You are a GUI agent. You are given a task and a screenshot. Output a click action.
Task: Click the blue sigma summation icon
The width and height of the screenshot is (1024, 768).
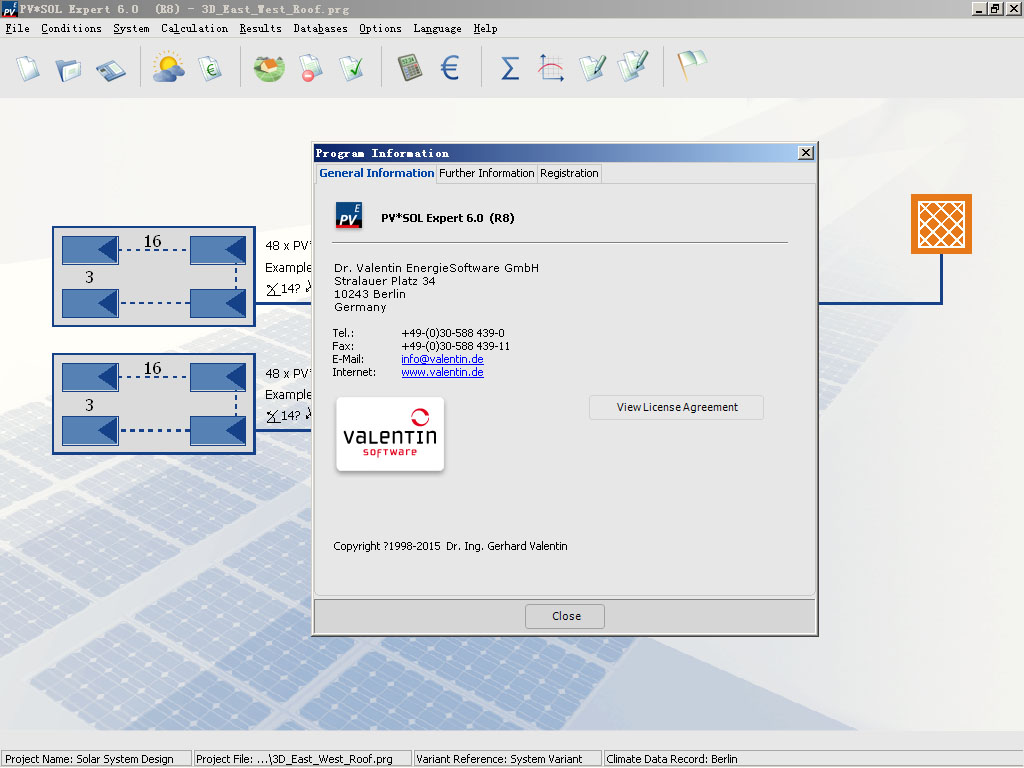point(510,68)
